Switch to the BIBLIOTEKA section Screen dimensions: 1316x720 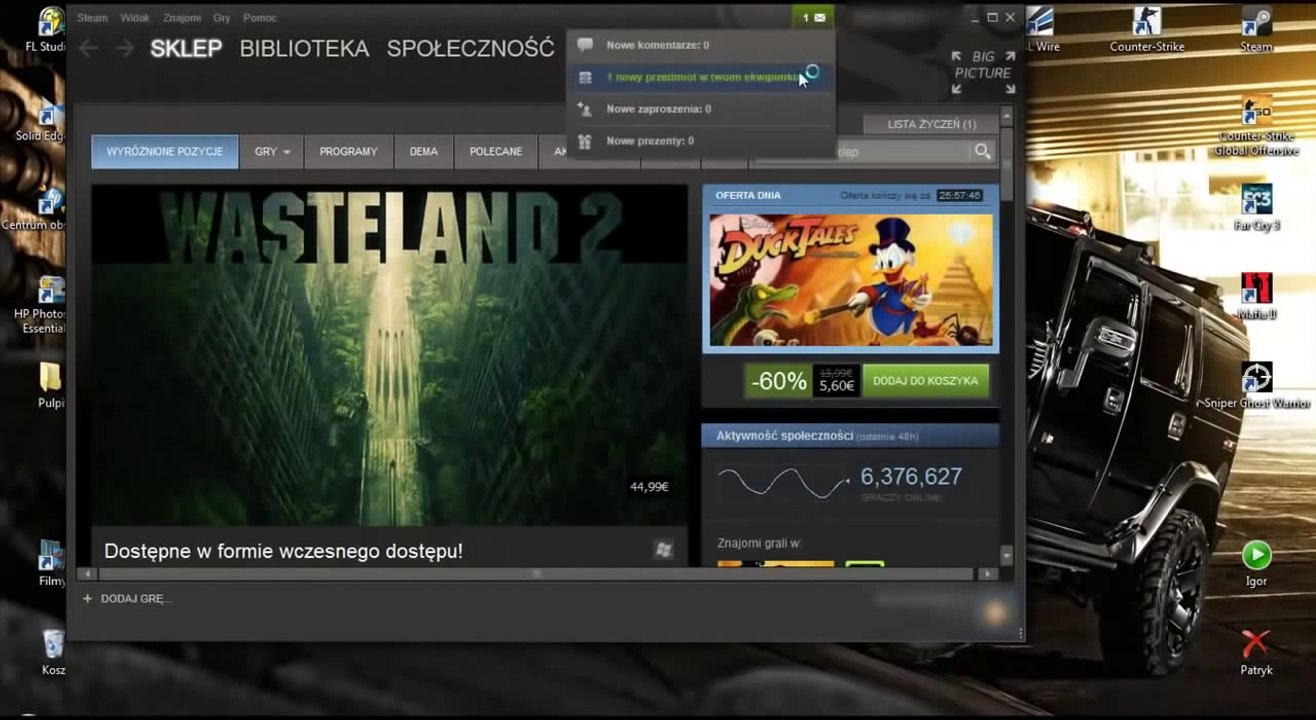tap(304, 48)
